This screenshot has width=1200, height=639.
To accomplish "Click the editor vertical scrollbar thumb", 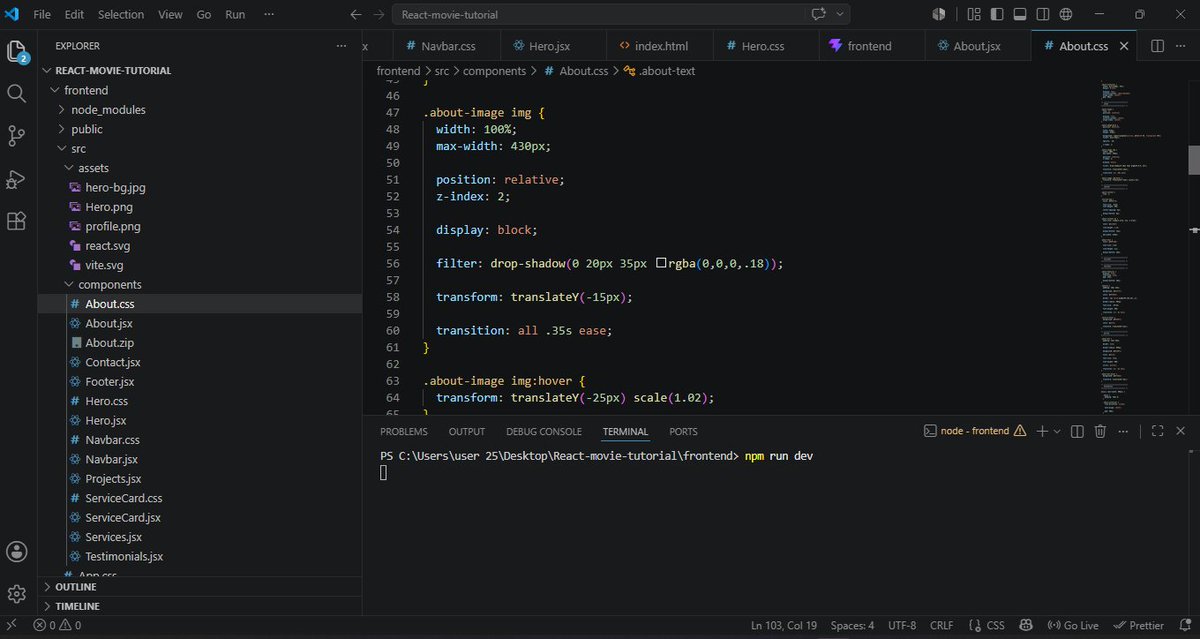I will [1193, 160].
